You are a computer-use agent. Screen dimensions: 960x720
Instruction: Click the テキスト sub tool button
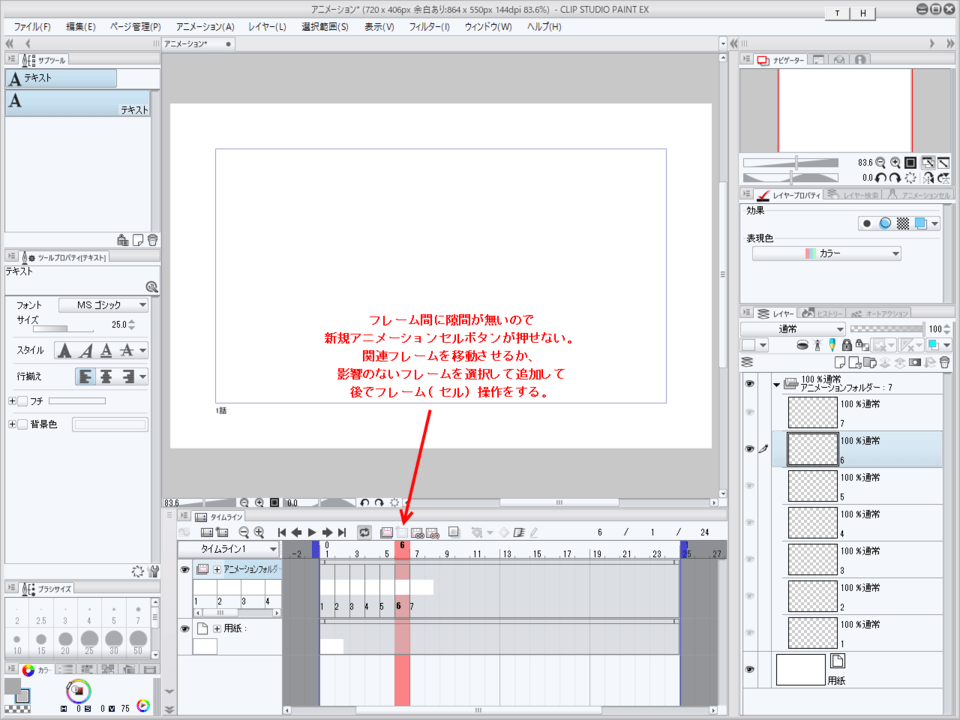pos(61,78)
